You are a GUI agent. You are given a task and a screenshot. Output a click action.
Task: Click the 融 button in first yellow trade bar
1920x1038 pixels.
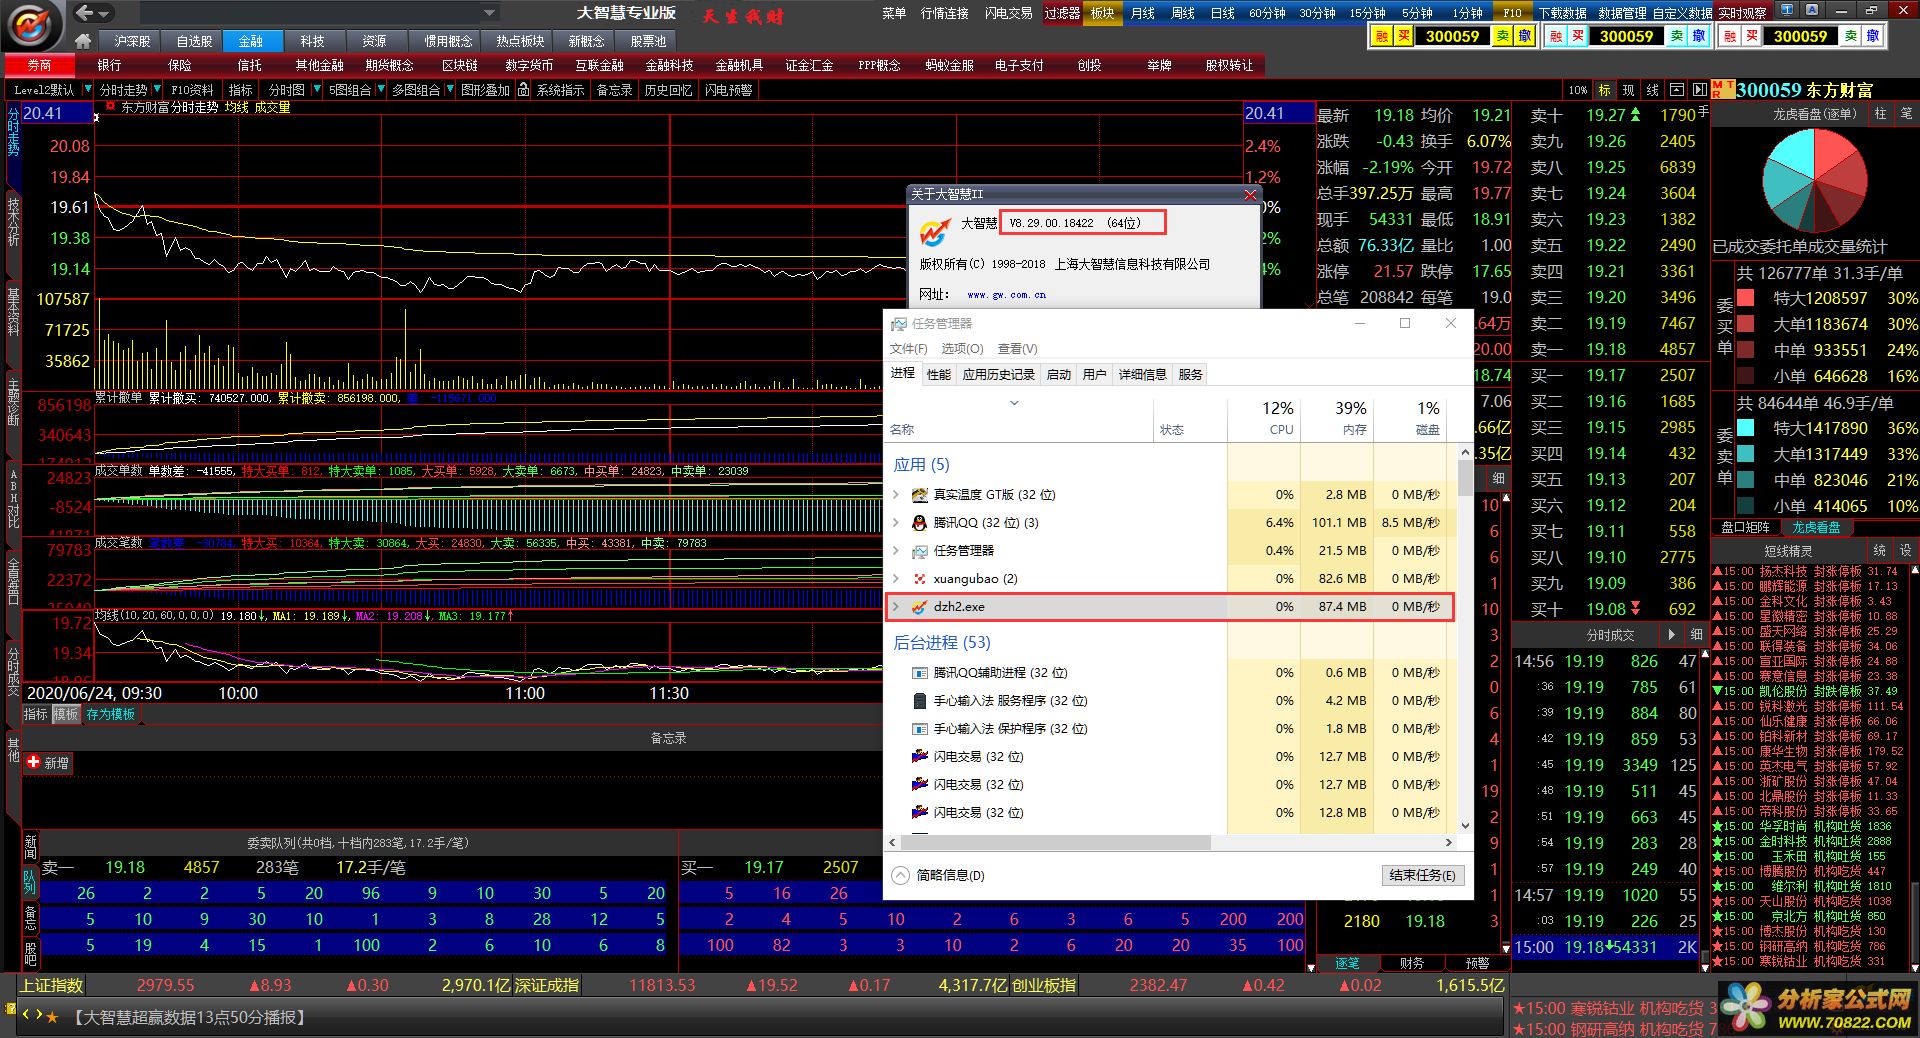click(1382, 36)
